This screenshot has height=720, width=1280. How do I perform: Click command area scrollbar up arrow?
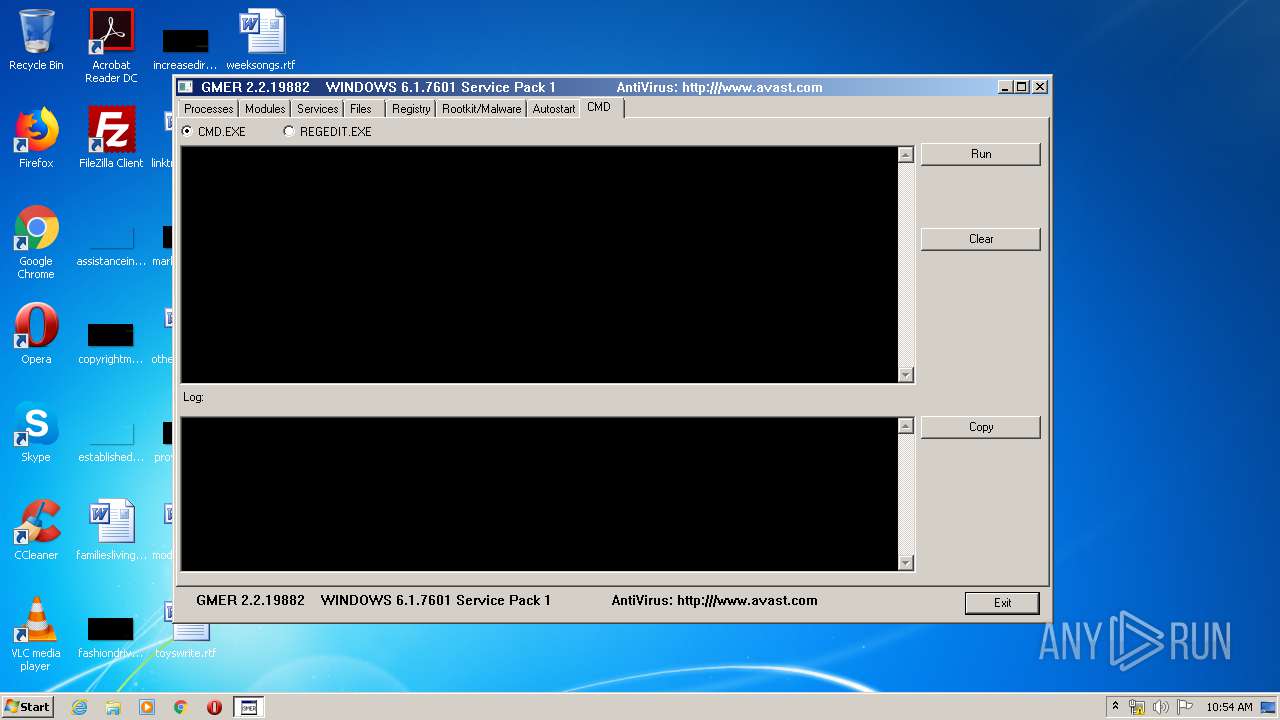click(906, 155)
